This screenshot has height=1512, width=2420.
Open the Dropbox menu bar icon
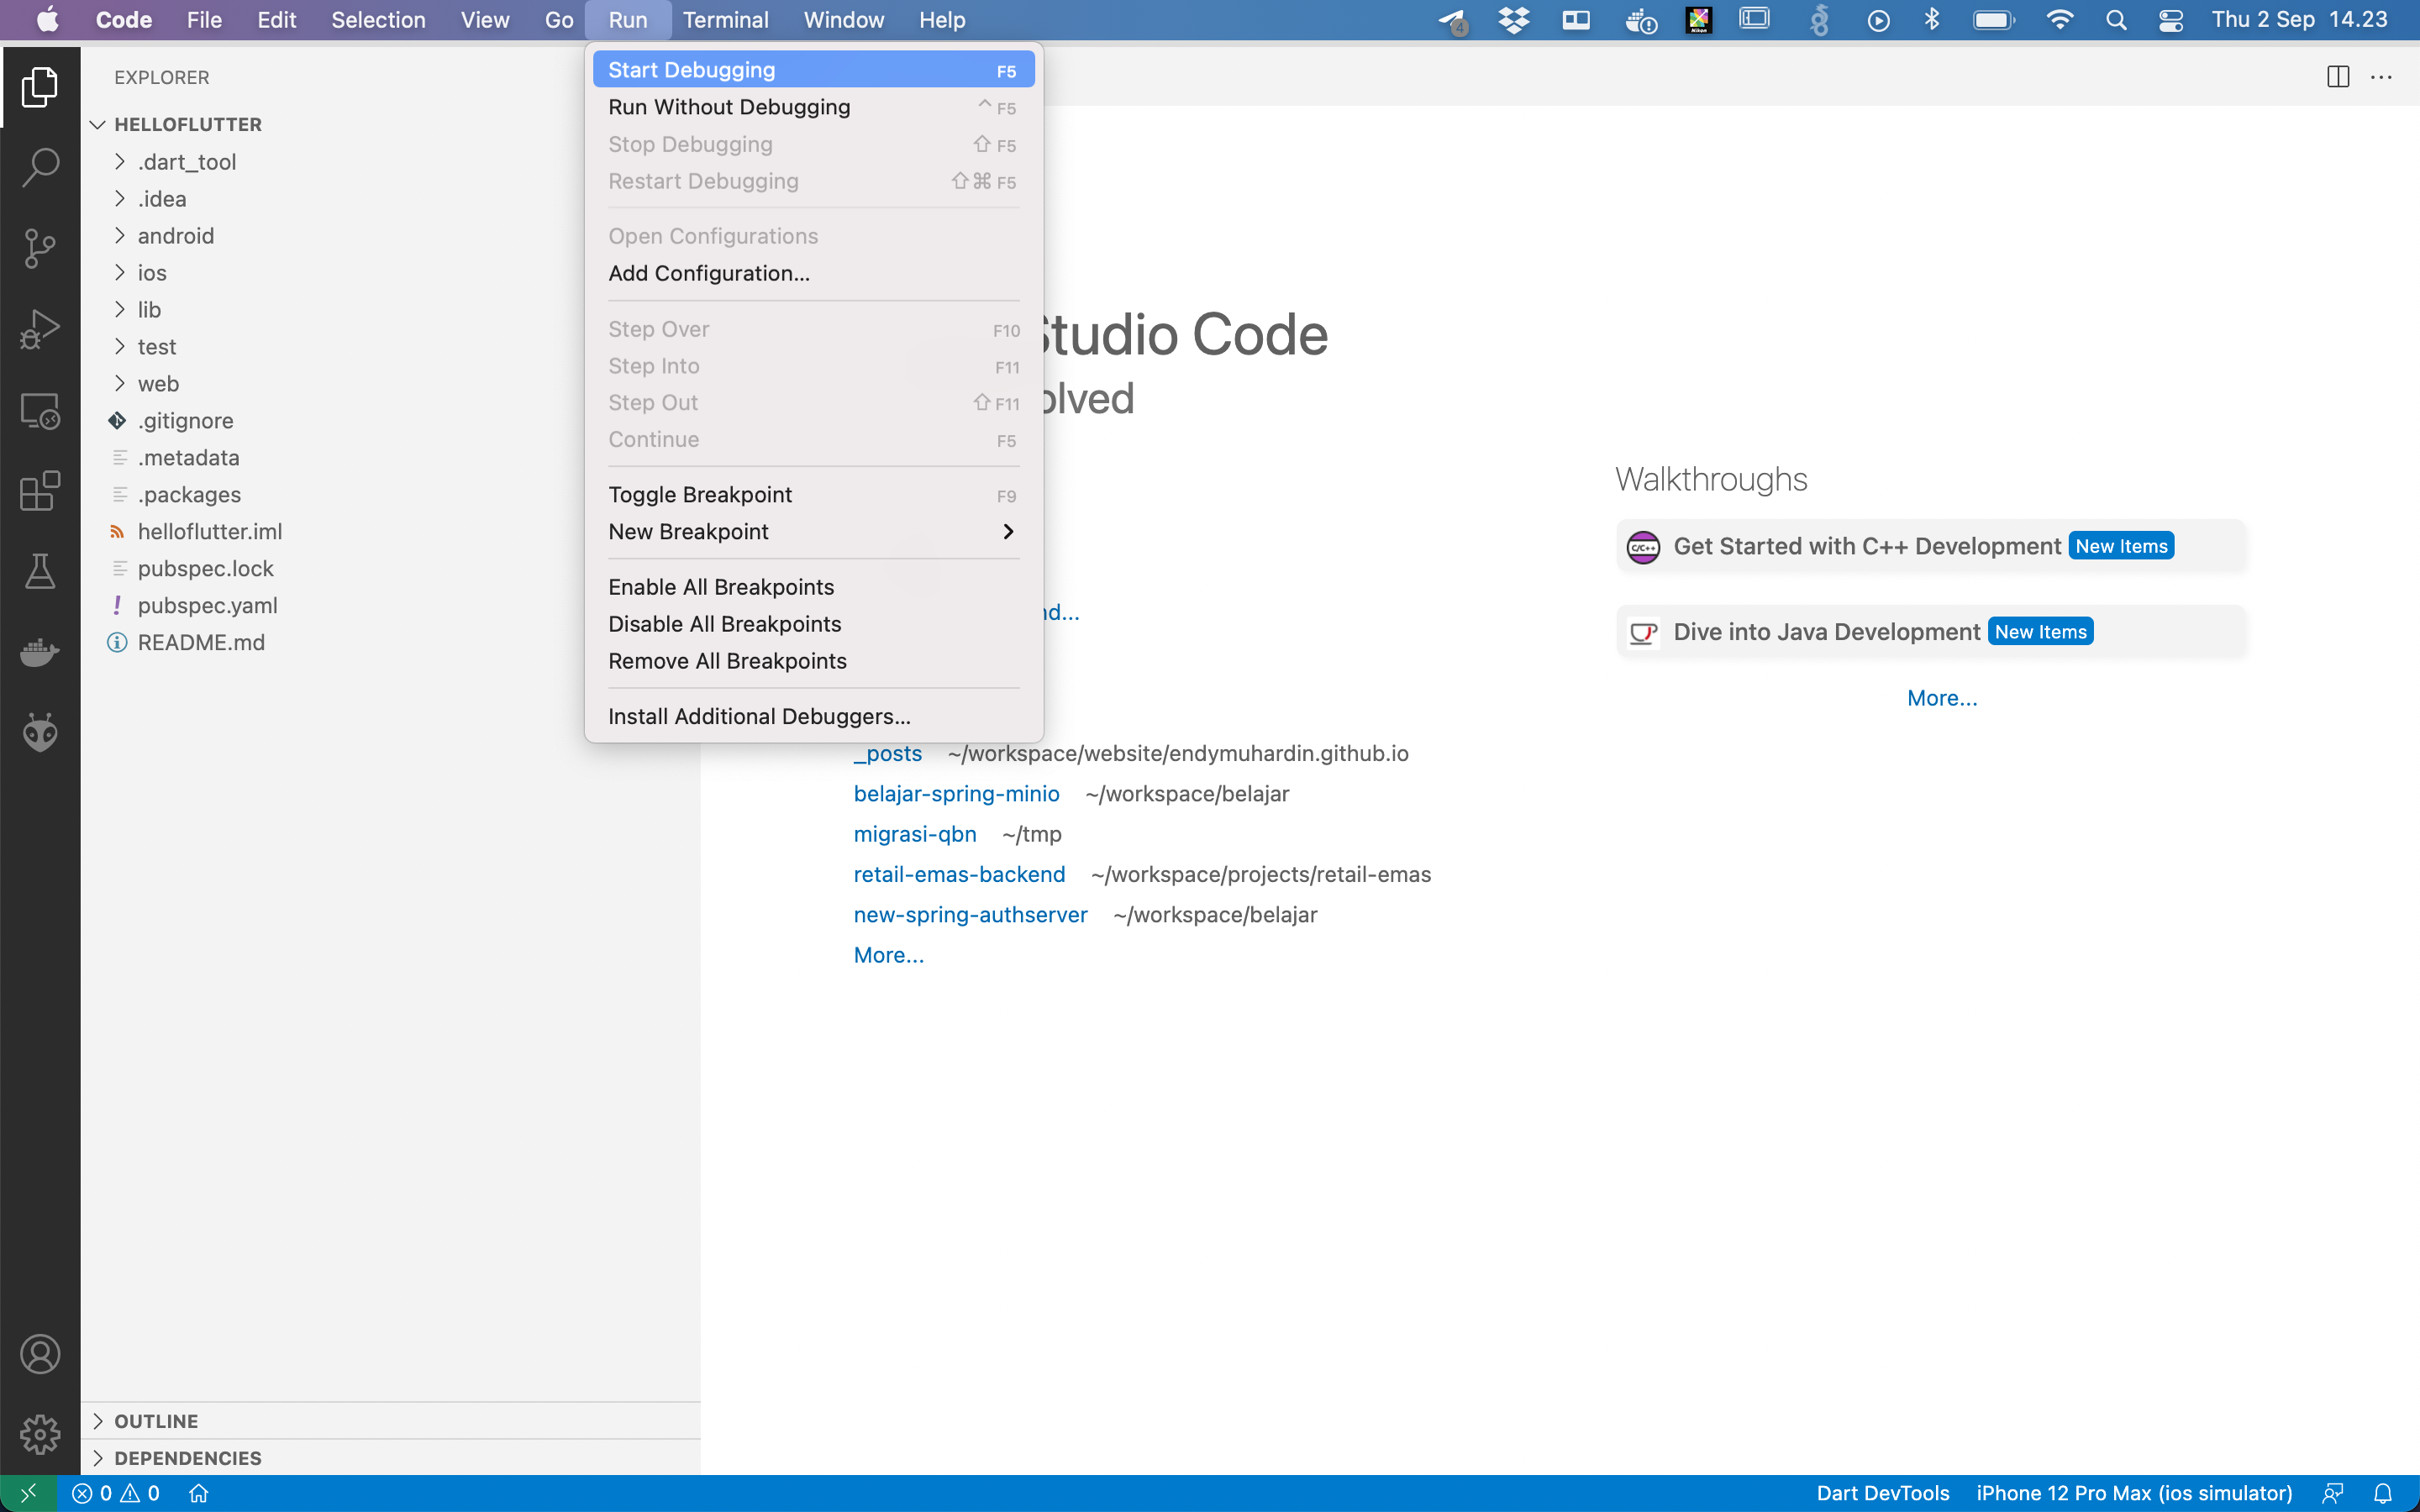[1514, 20]
